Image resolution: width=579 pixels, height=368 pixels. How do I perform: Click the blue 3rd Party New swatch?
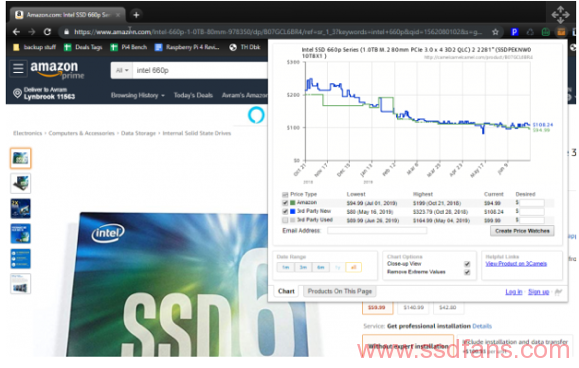[292, 211]
